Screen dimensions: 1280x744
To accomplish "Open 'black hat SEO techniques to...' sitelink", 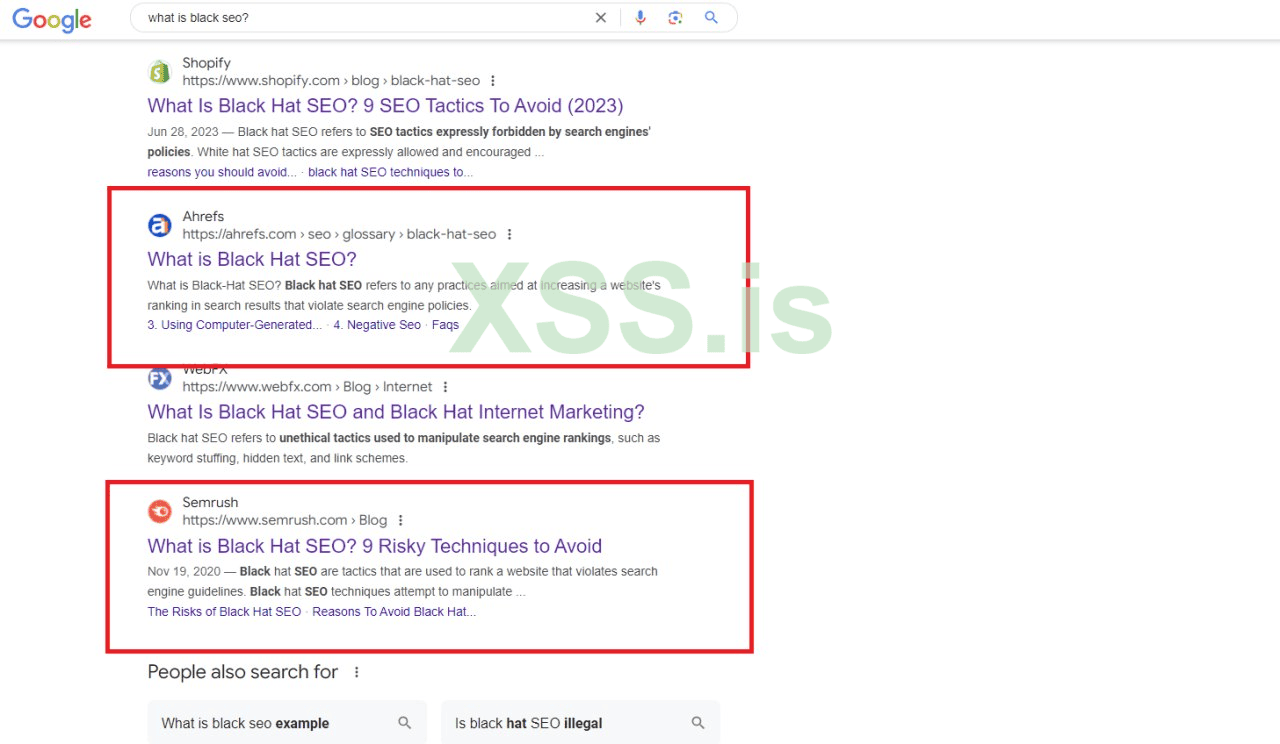I will [390, 172].
